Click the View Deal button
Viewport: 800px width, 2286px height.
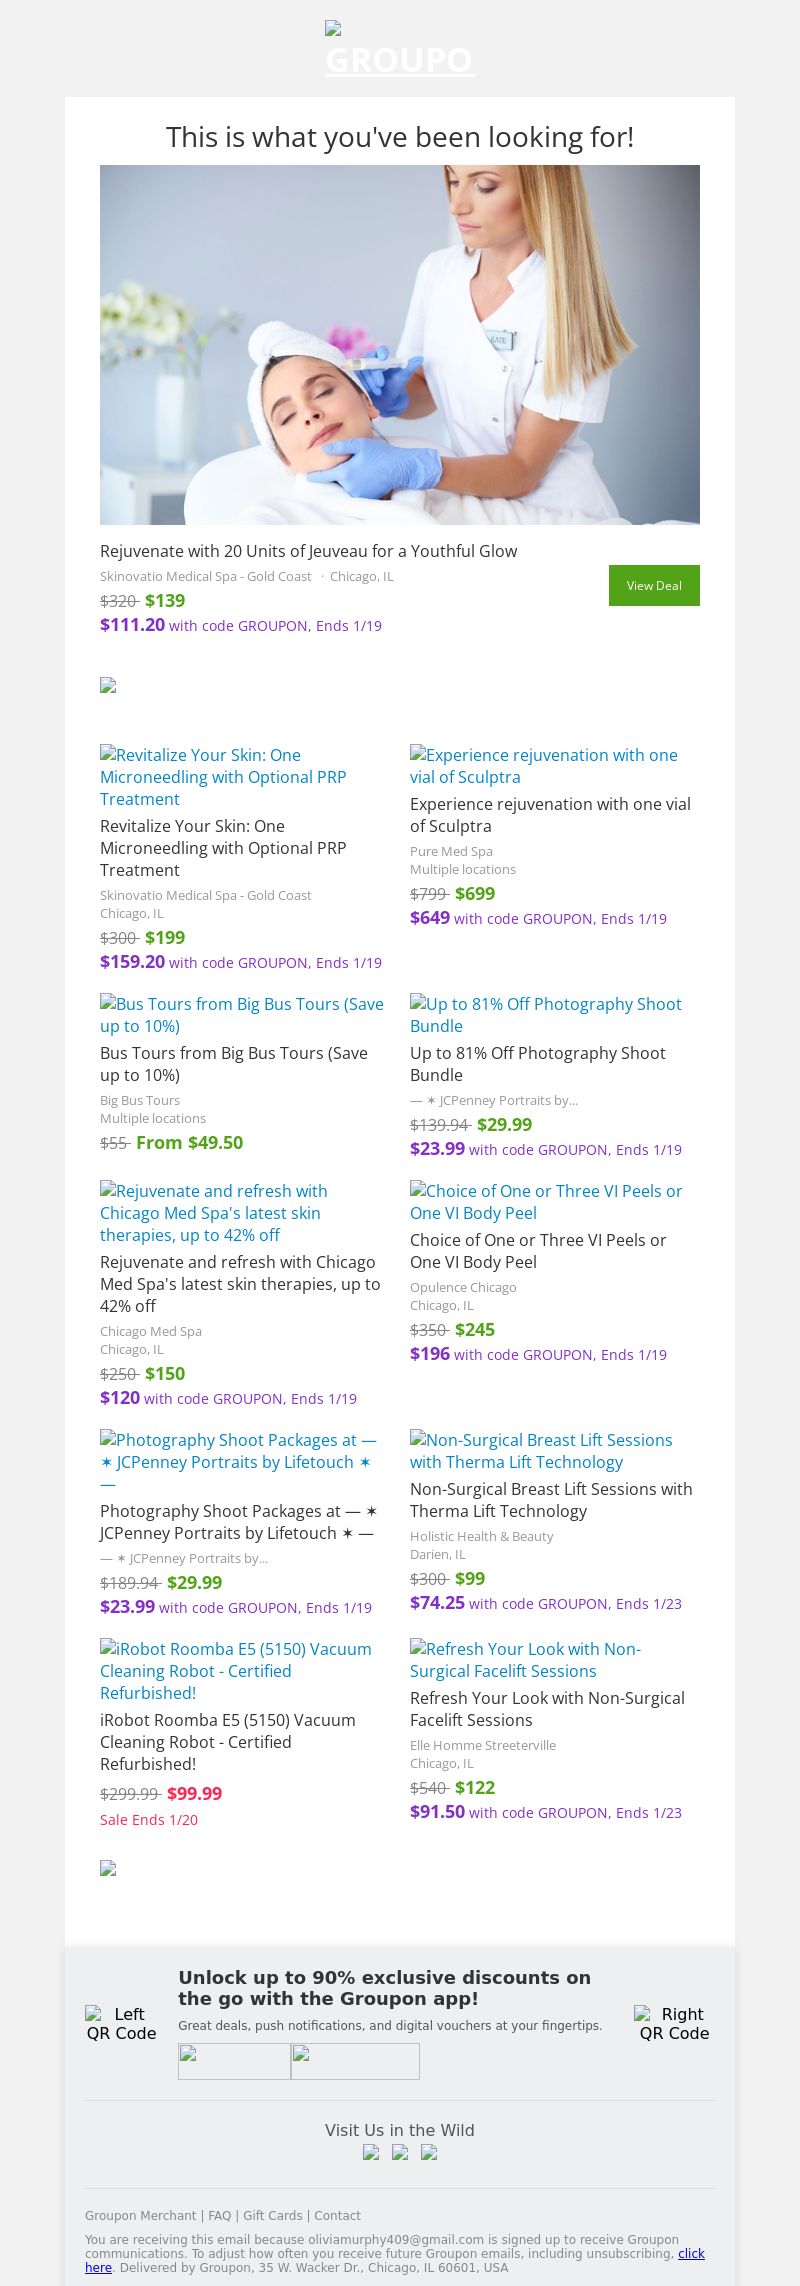coord(654,585)
